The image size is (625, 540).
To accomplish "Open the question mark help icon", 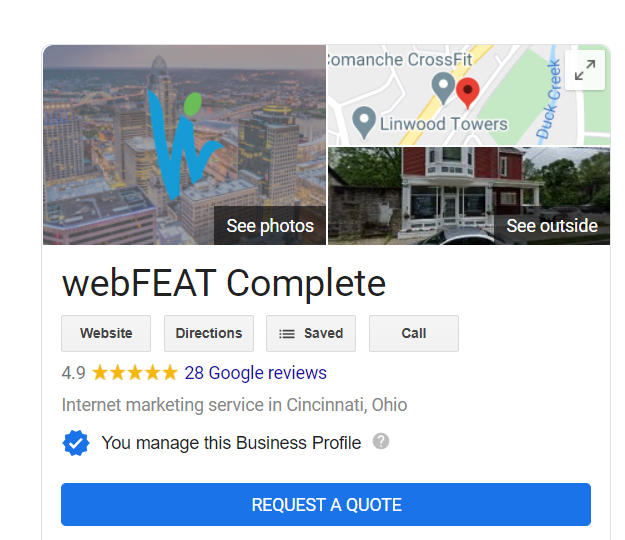I will (381, 441).
